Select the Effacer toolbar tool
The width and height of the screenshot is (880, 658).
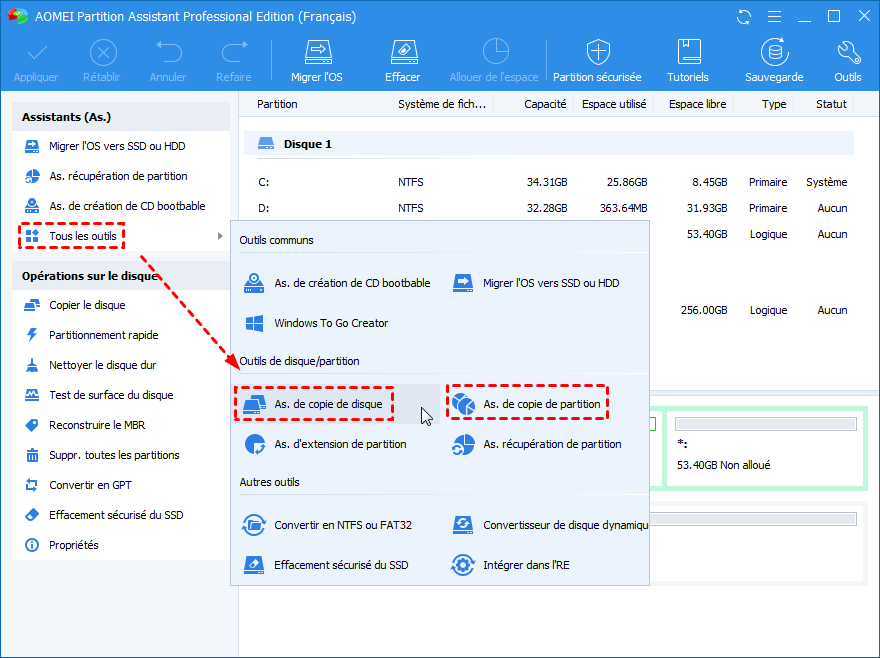coord(403,62)
